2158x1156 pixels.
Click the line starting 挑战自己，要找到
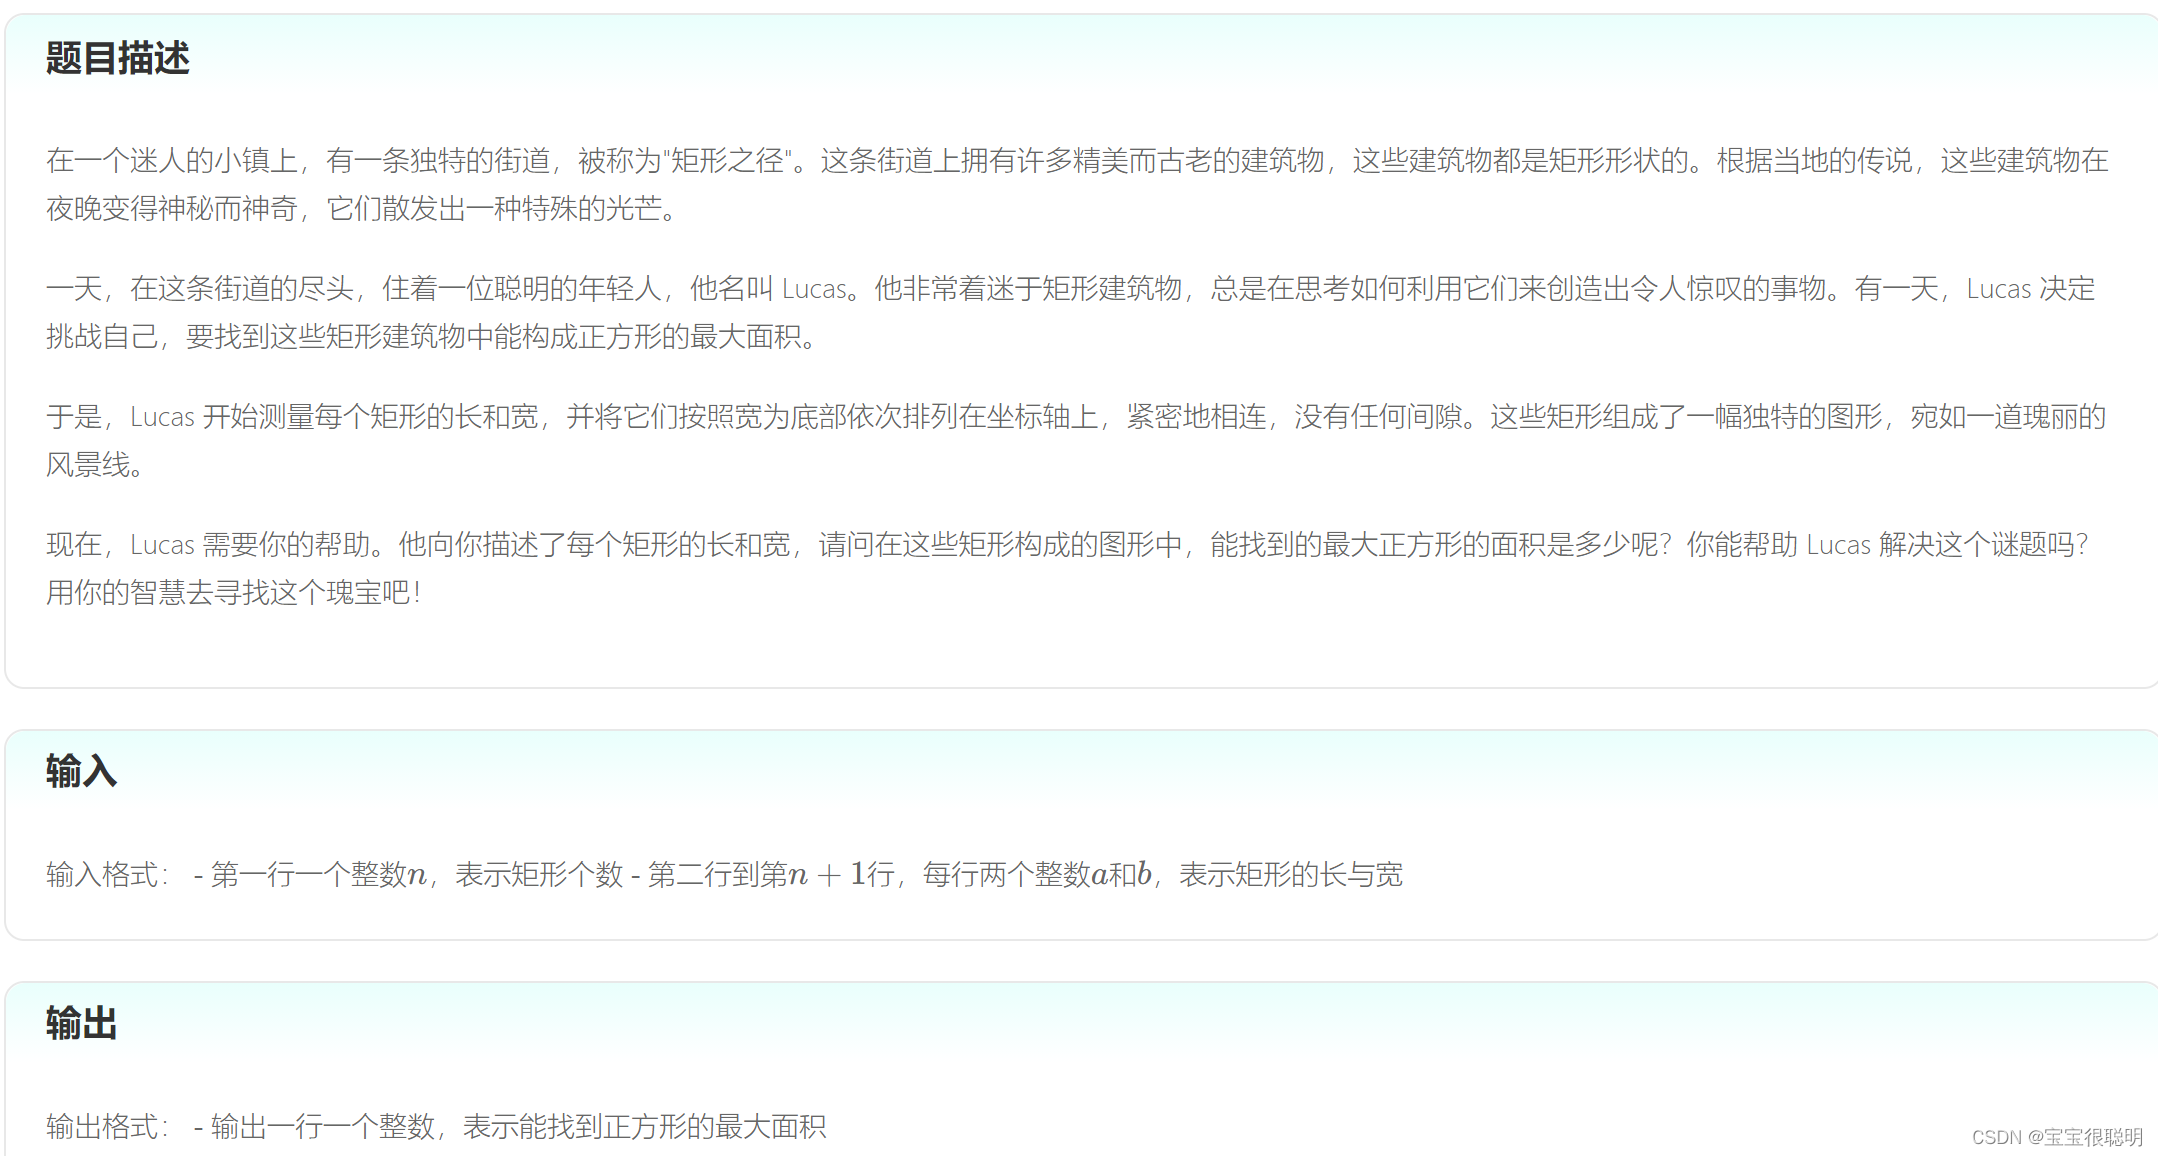430,337
